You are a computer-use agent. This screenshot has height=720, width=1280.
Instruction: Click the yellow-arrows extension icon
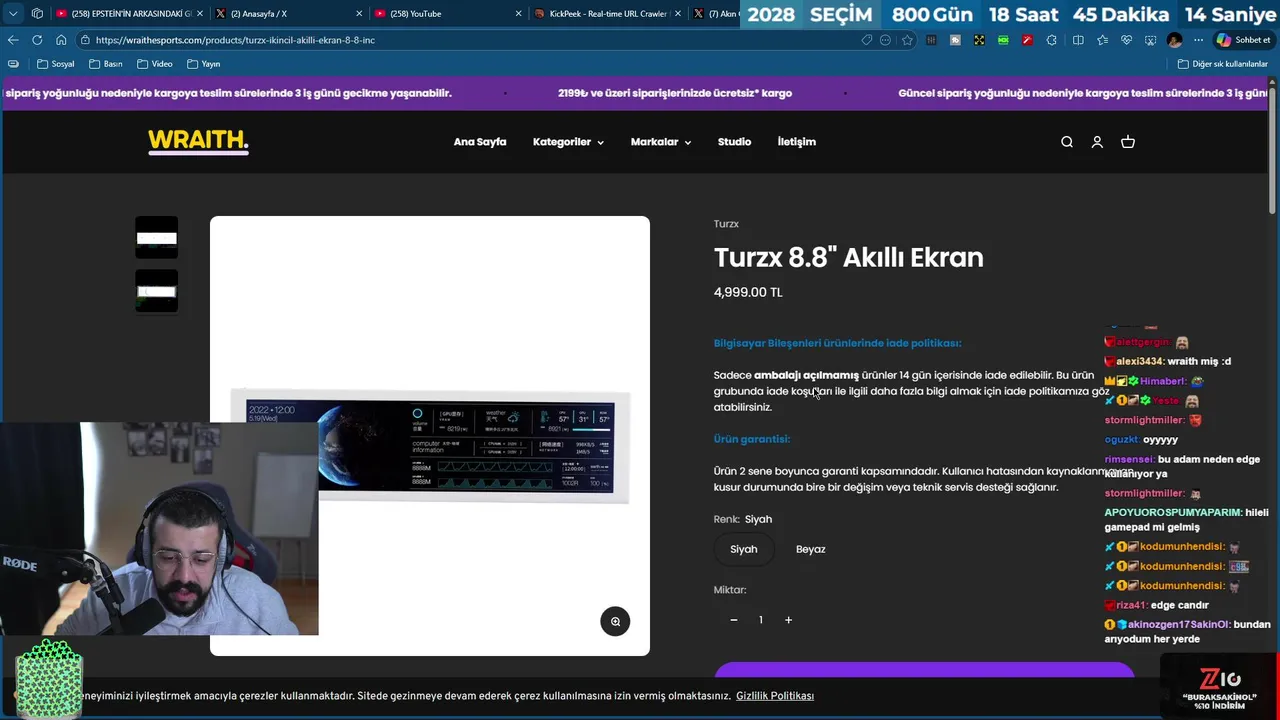click(979, 40)
